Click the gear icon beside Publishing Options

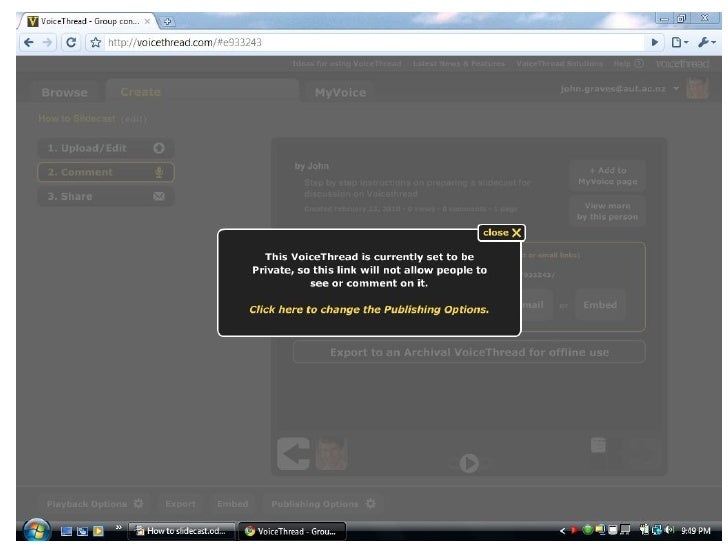[x=370, y=503]
